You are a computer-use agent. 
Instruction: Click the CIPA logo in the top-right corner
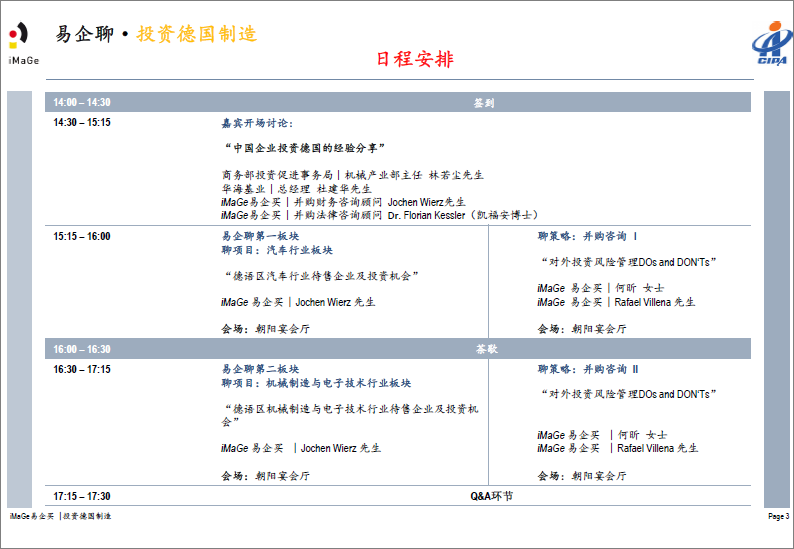point(770,46)
